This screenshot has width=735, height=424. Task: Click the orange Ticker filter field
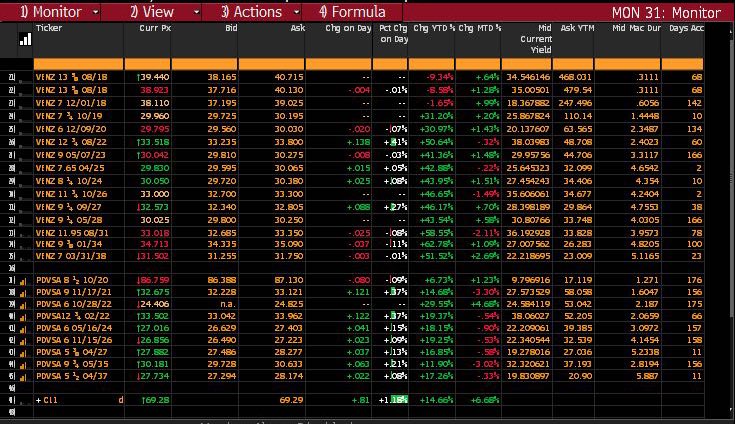tap(78, 64)
